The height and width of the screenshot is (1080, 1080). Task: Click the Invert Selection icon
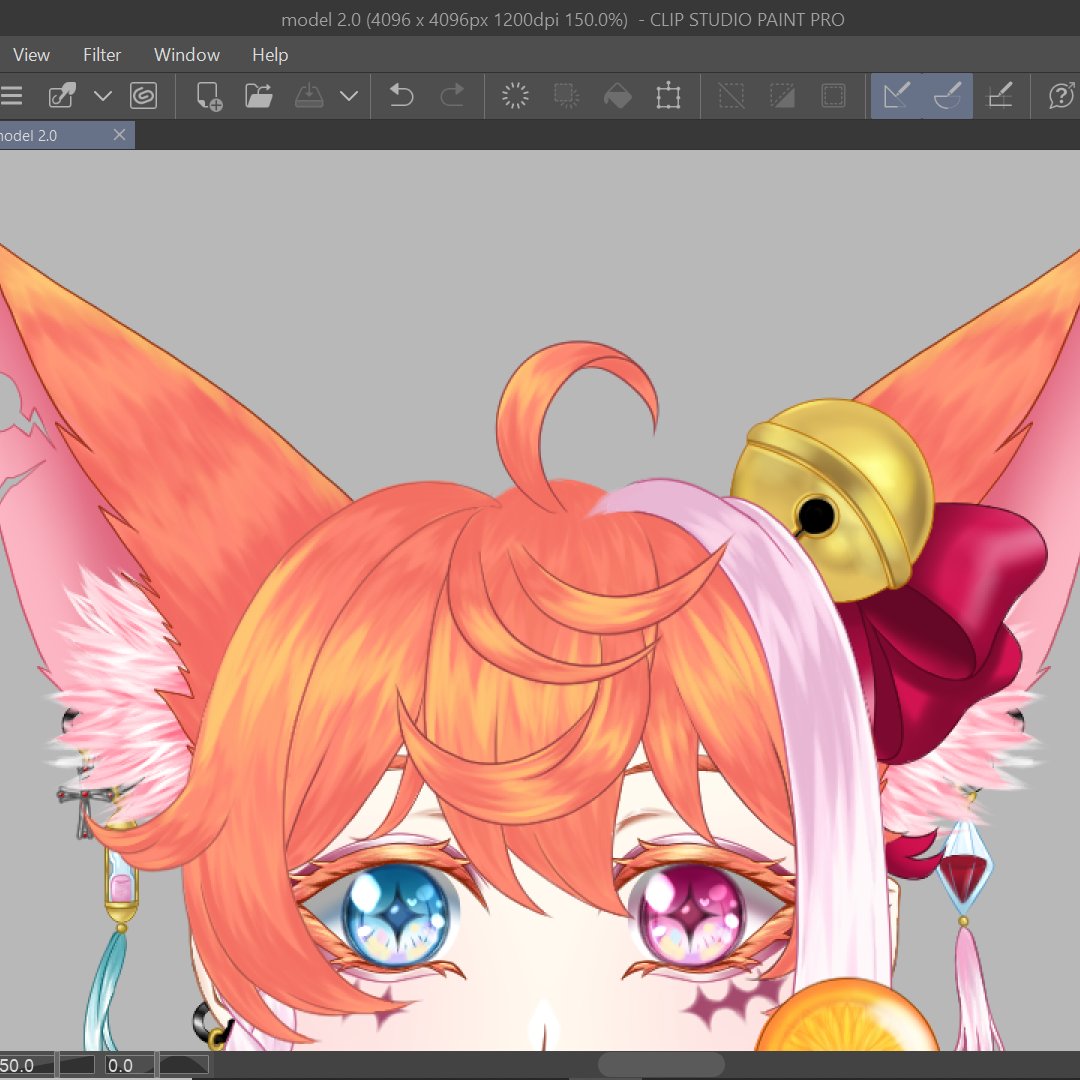pyautogui.click(x=782, y=95)
